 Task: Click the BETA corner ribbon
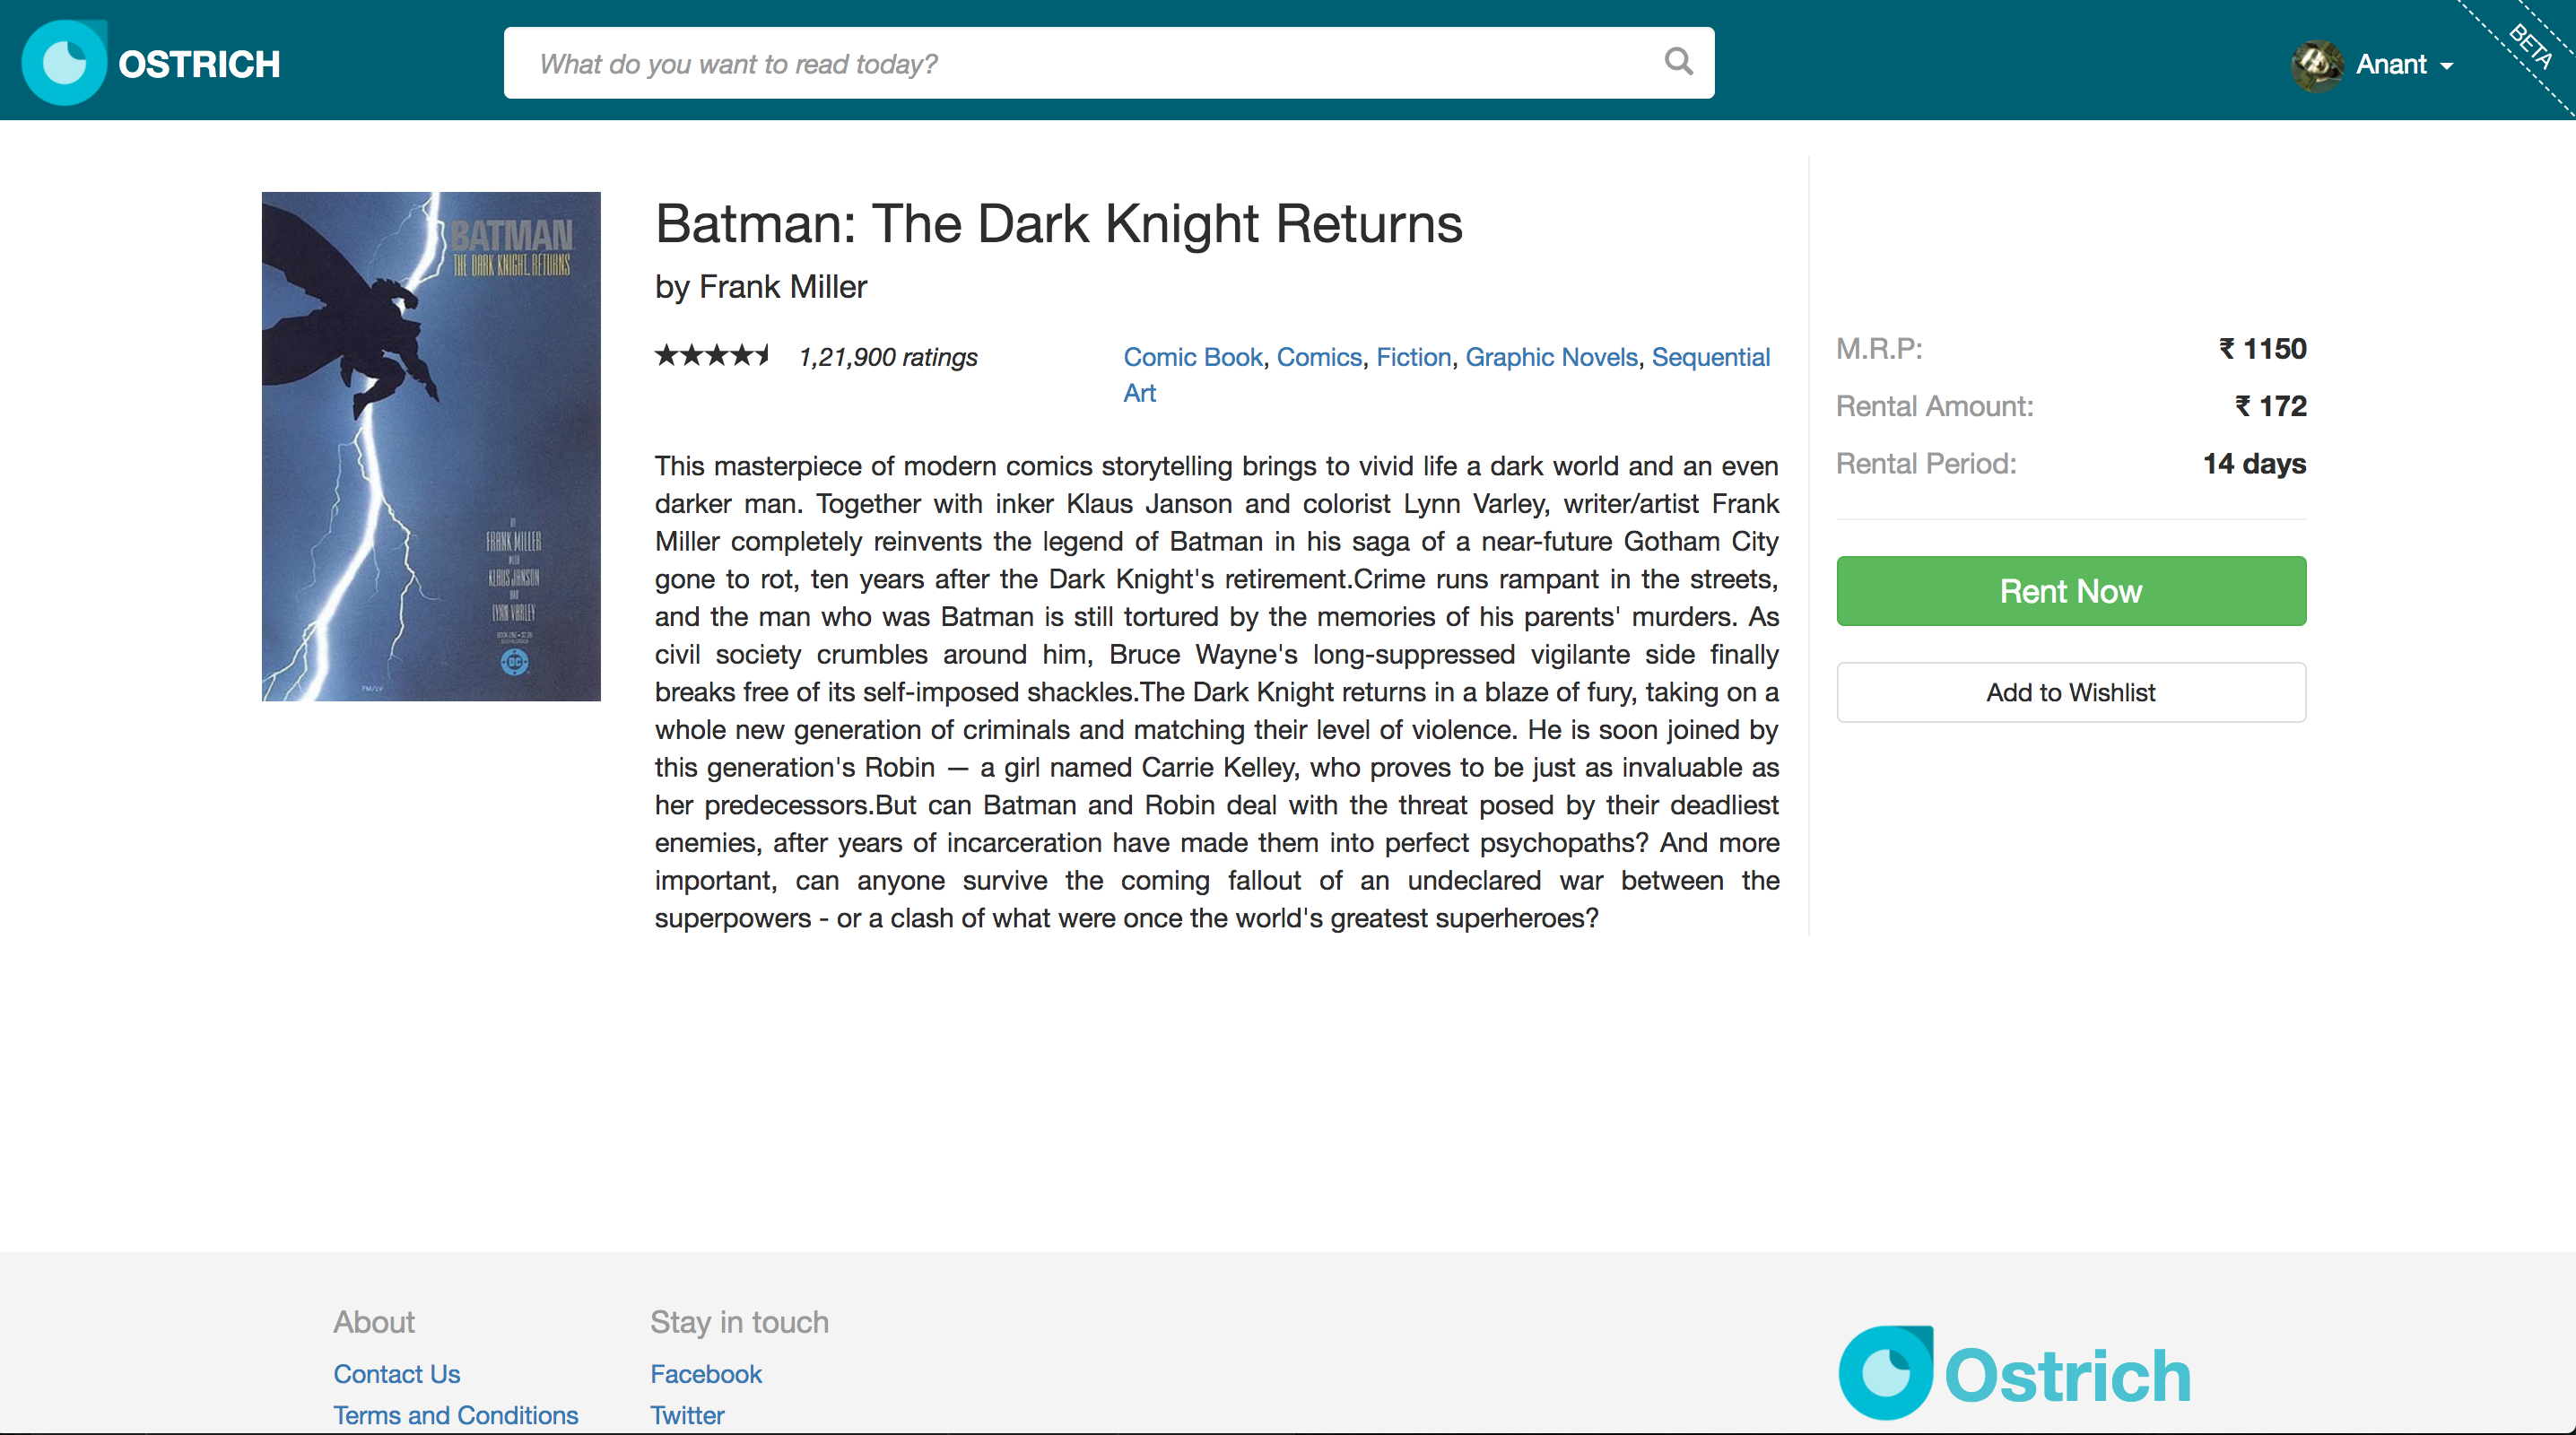(2529, 45)
